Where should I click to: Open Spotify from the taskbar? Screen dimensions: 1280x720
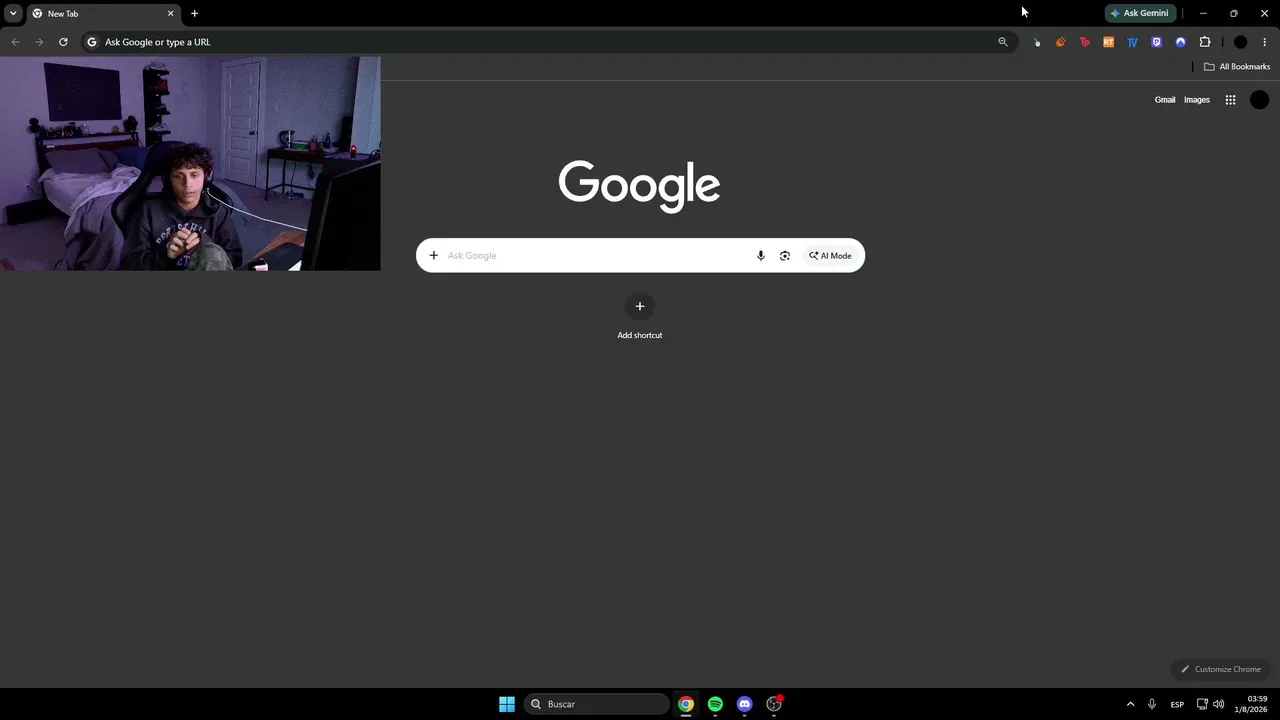click(x=715, y=704)
